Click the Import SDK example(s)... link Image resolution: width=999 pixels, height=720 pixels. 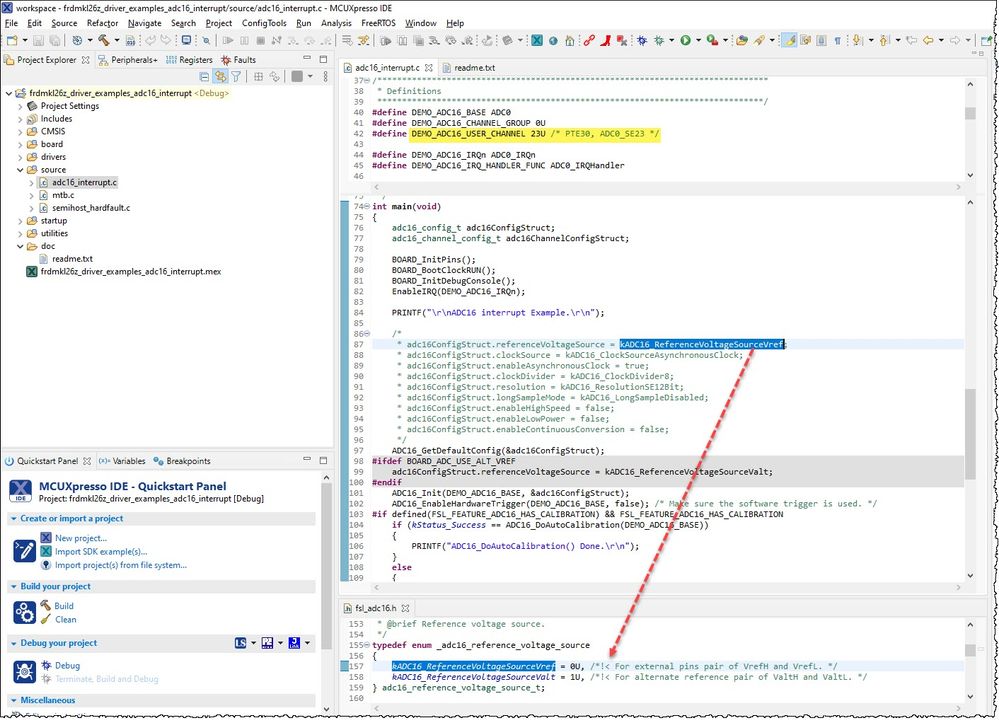[101, 552]
